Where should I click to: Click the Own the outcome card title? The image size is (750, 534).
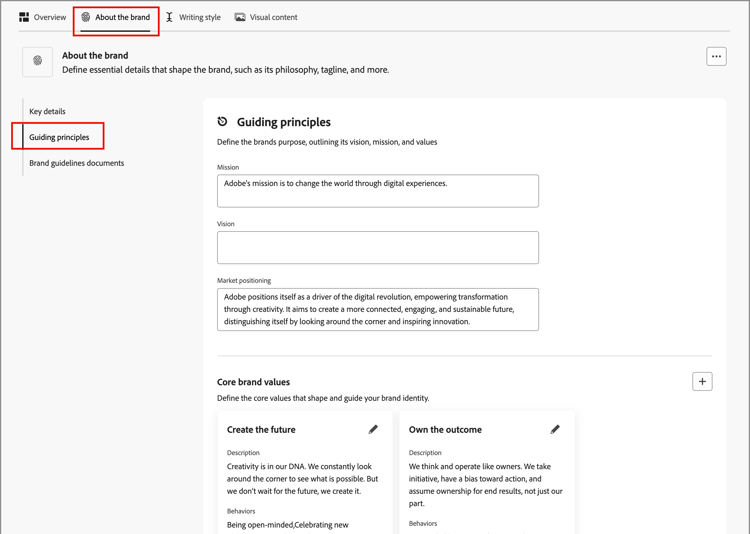point(445,430)
